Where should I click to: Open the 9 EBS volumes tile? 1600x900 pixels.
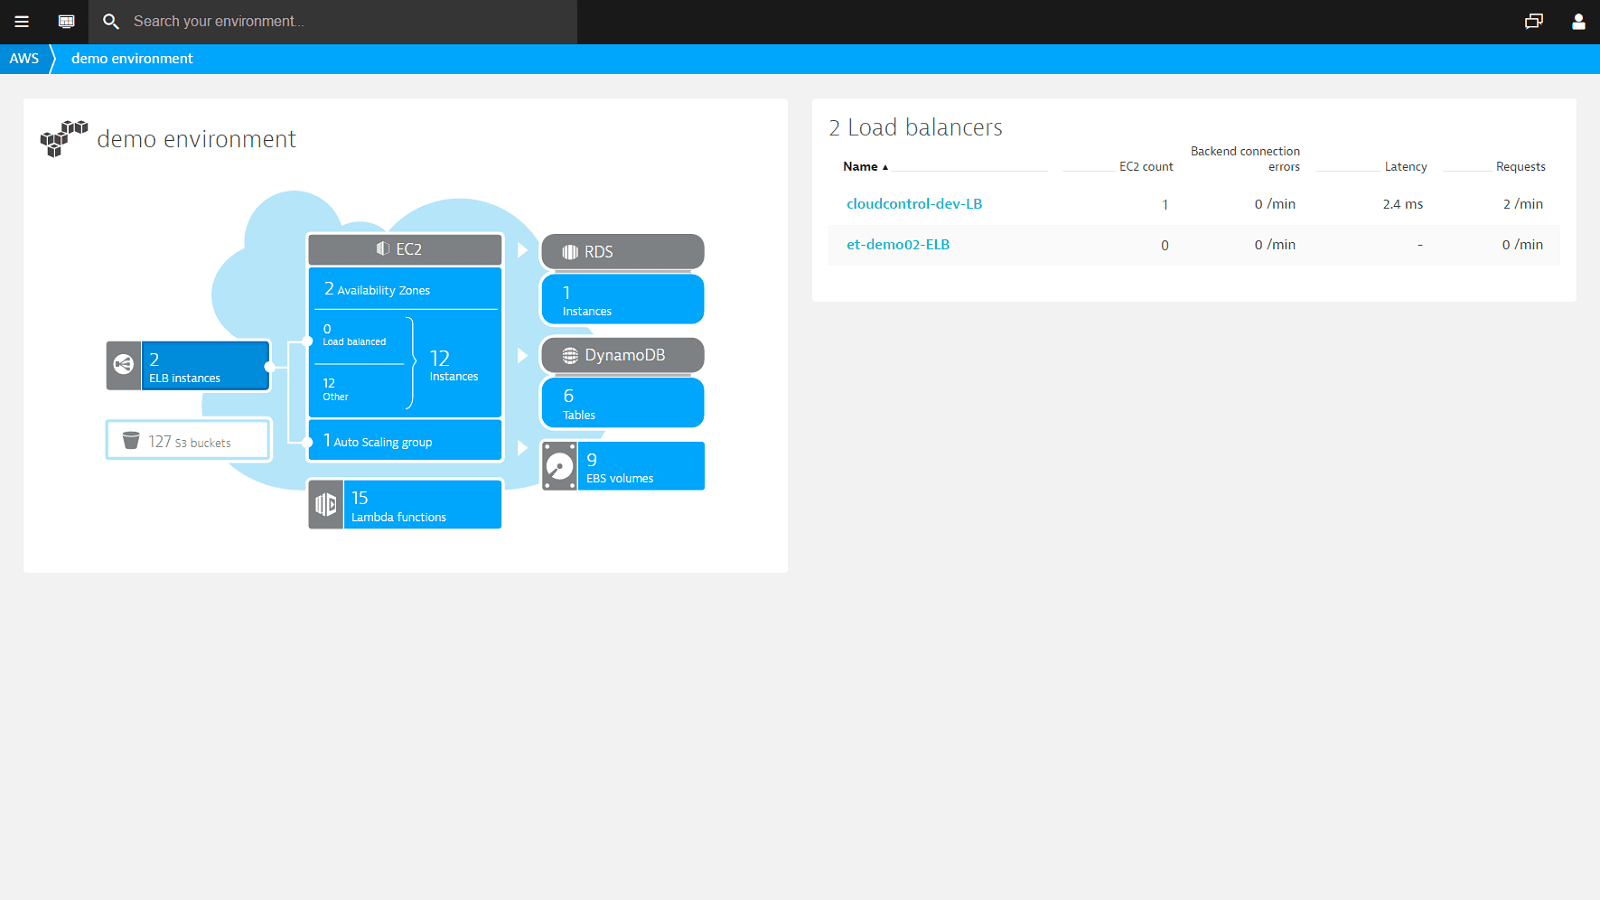(641, 466)
